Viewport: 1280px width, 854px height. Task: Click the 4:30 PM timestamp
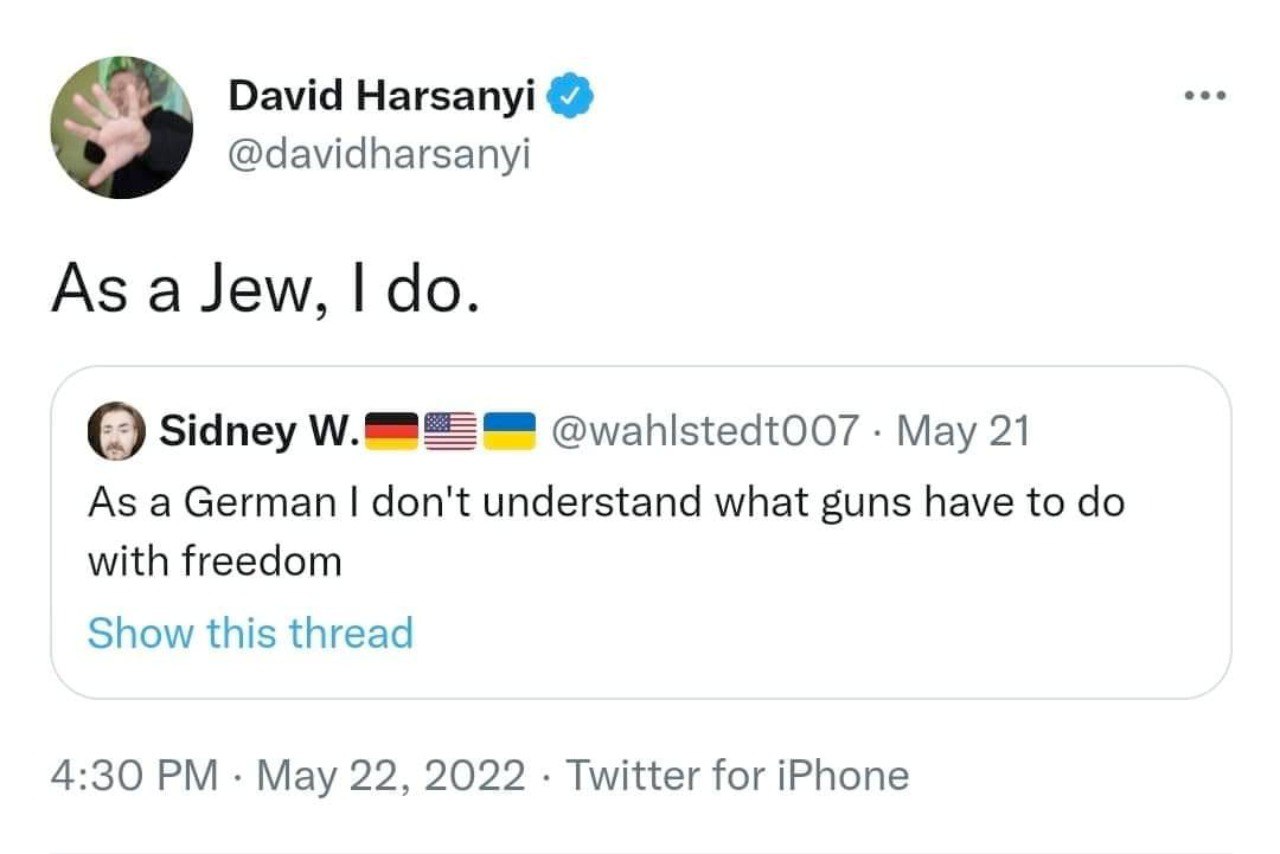tap(134, 775)
